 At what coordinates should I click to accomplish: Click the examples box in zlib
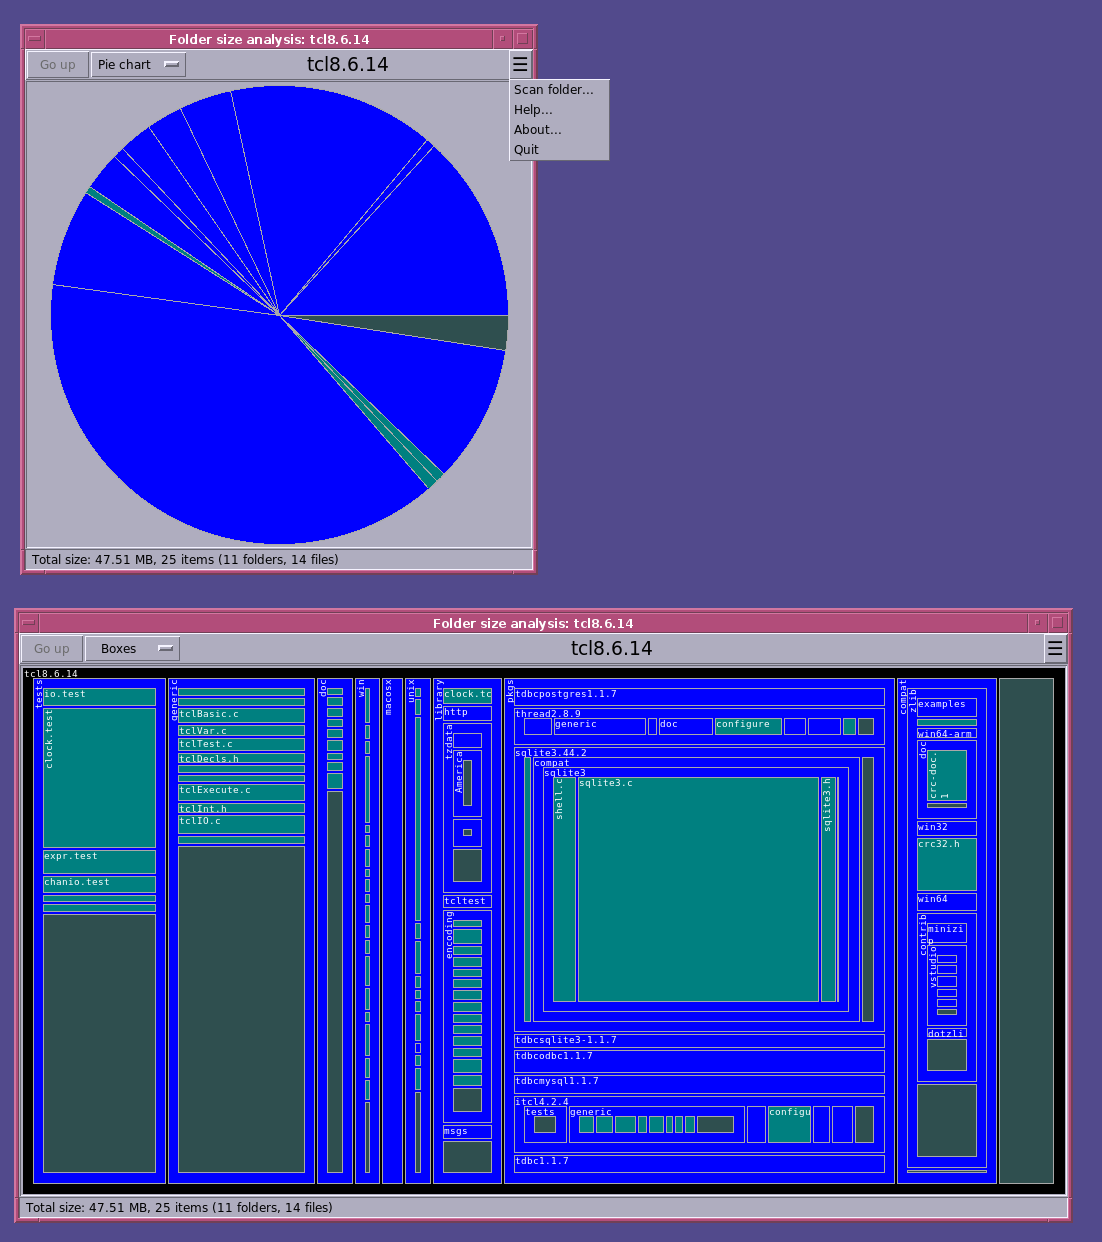947,707
